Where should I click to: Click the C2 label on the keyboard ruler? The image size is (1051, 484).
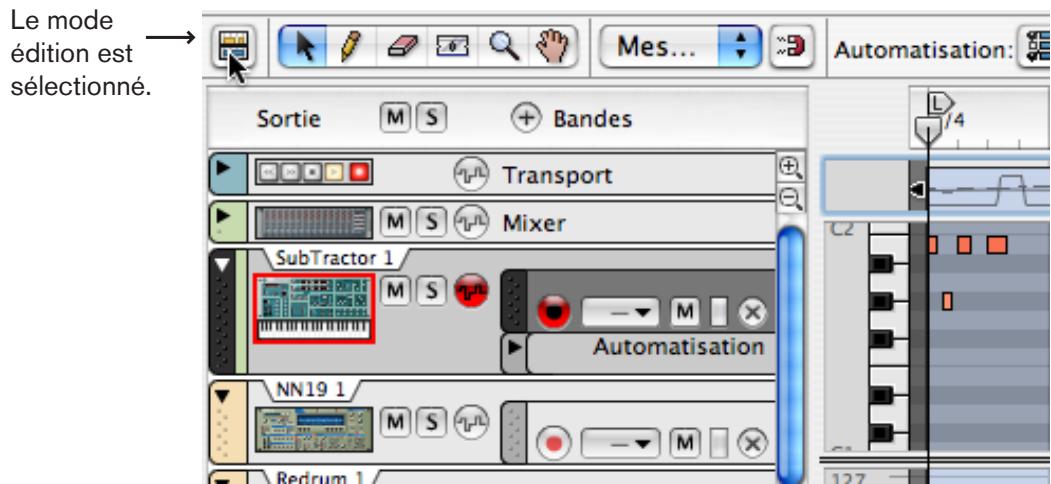pos(841,229)
